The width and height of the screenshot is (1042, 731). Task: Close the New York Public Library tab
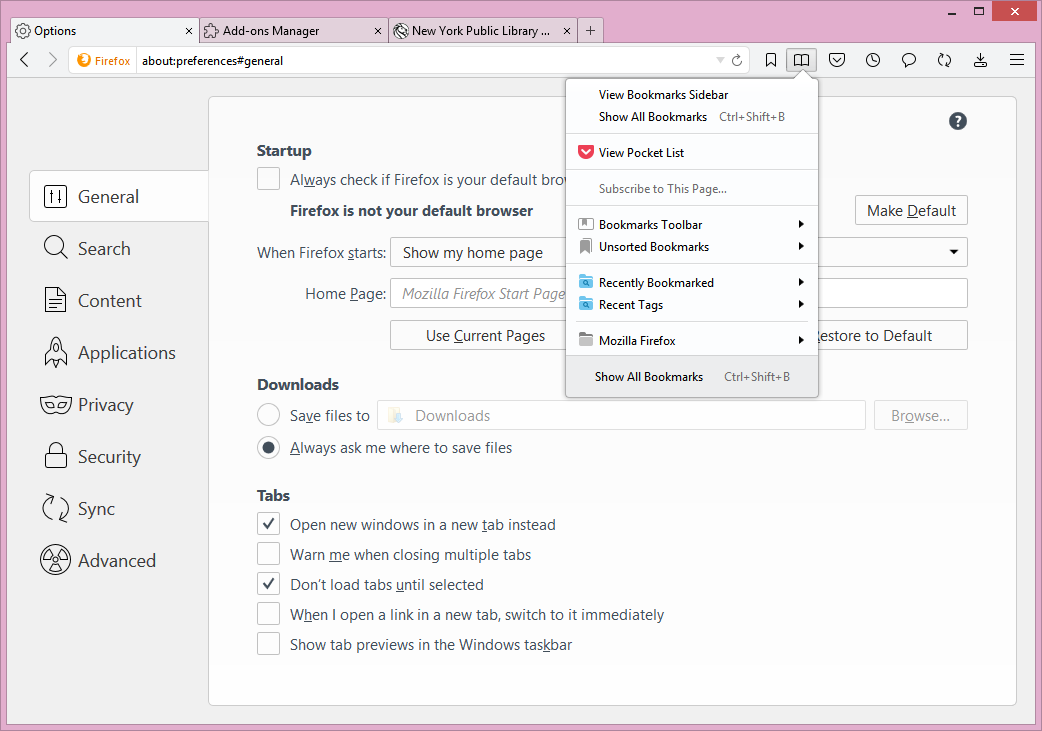coord(567,31)
